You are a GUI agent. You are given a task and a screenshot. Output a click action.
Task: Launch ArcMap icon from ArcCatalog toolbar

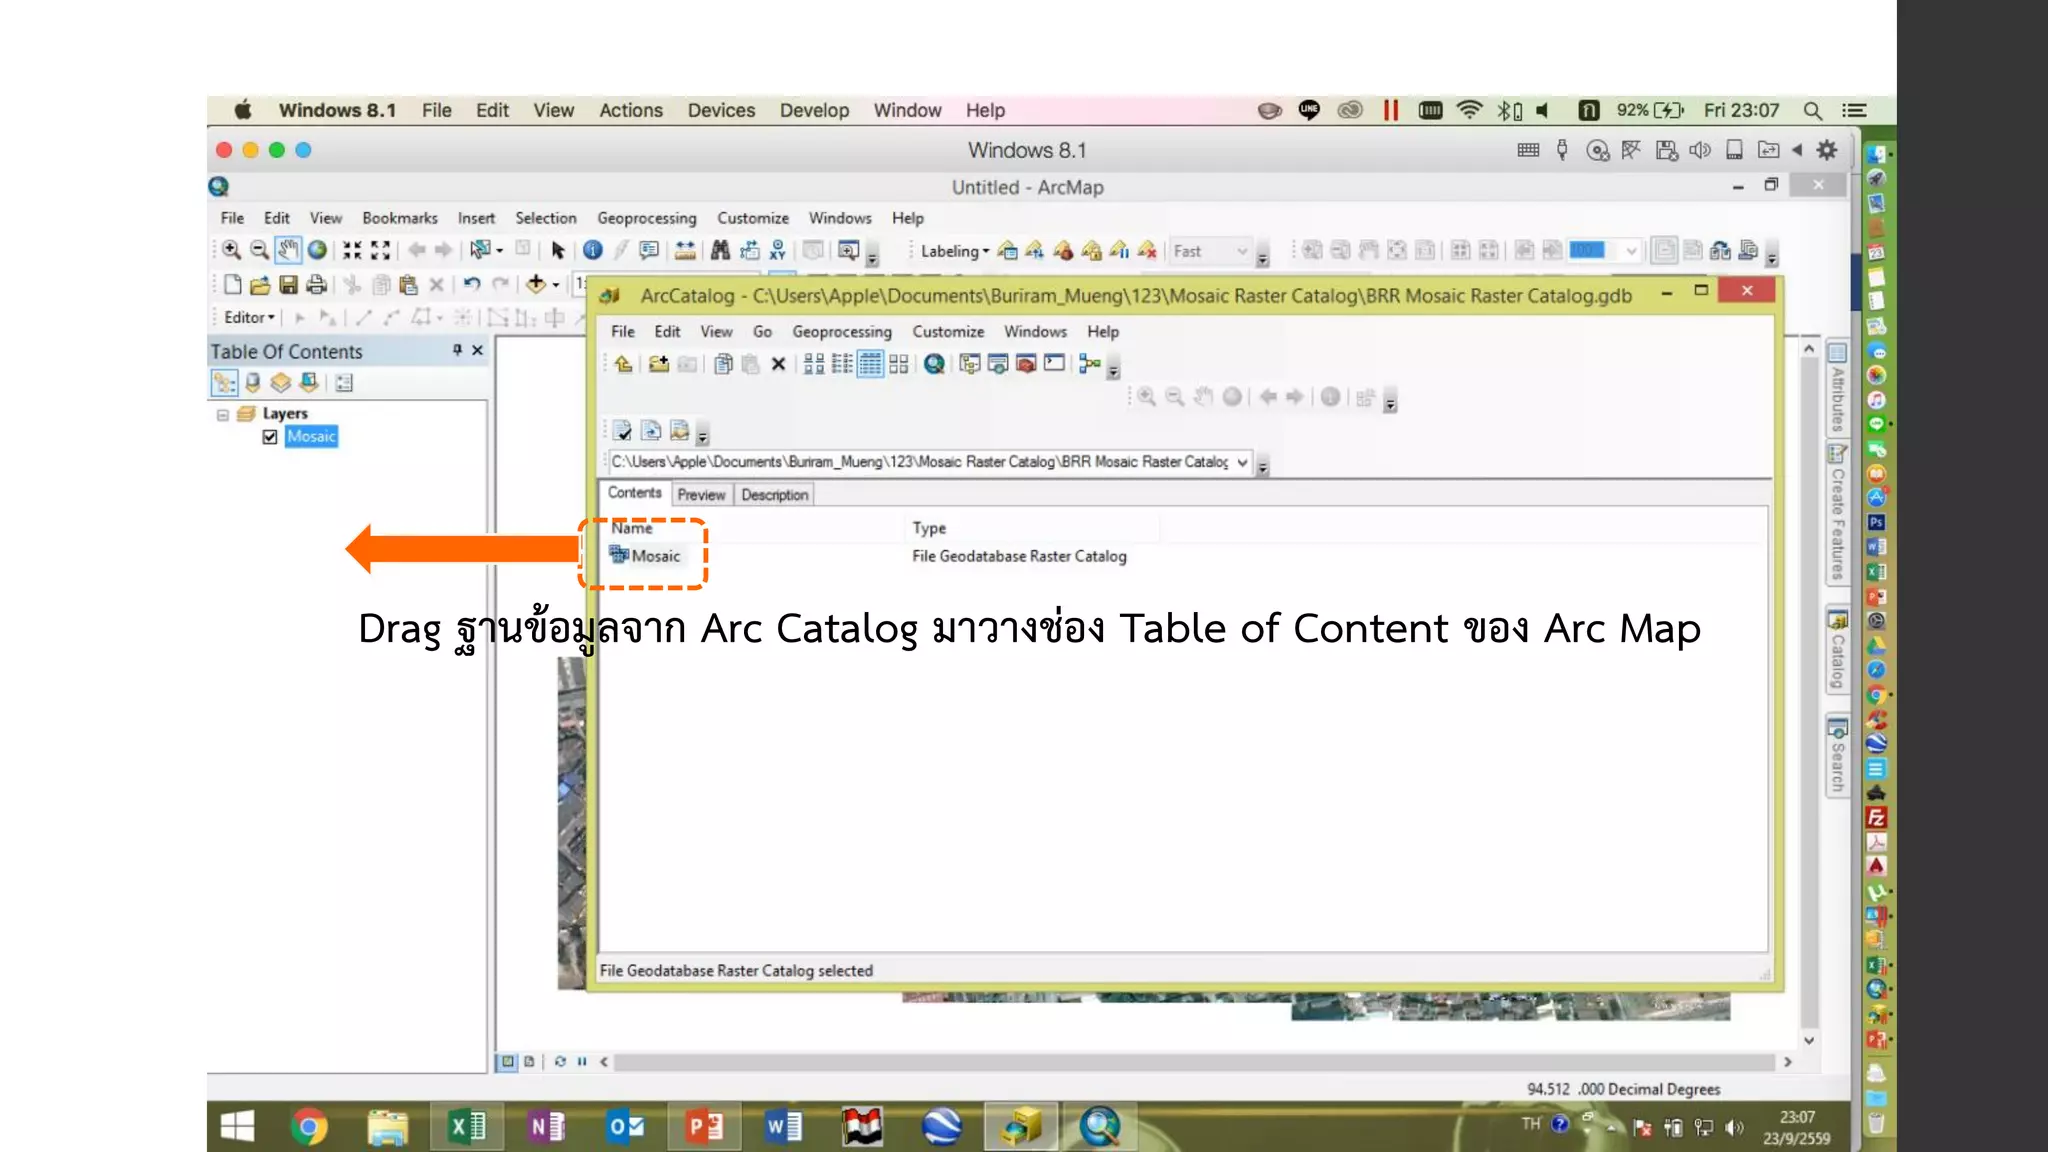[934, 364]
